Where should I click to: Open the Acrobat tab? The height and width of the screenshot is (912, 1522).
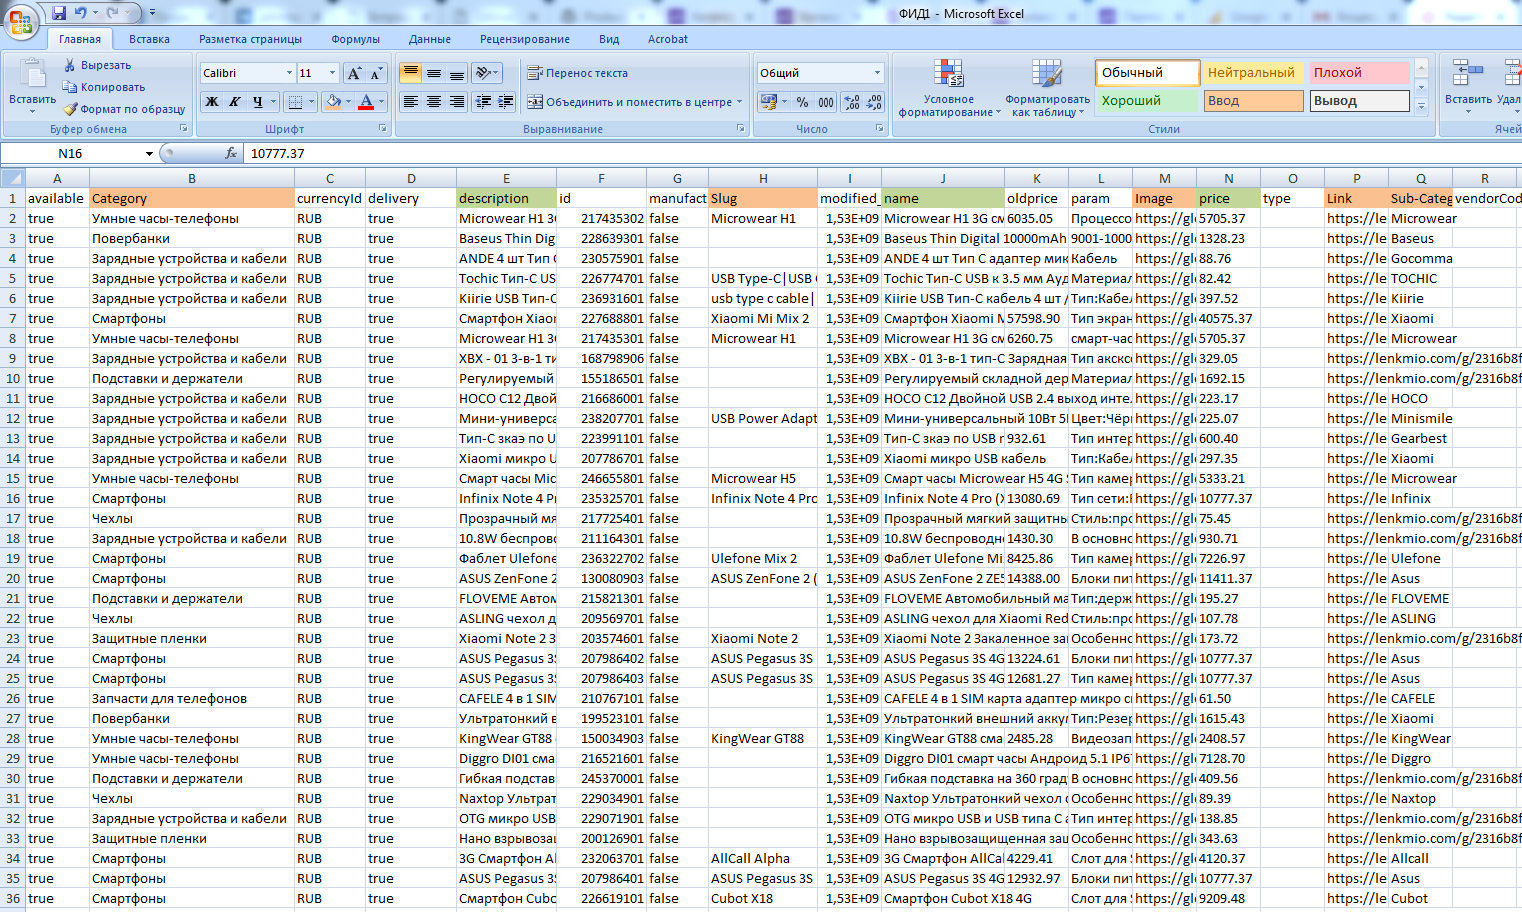click(667, 39)
